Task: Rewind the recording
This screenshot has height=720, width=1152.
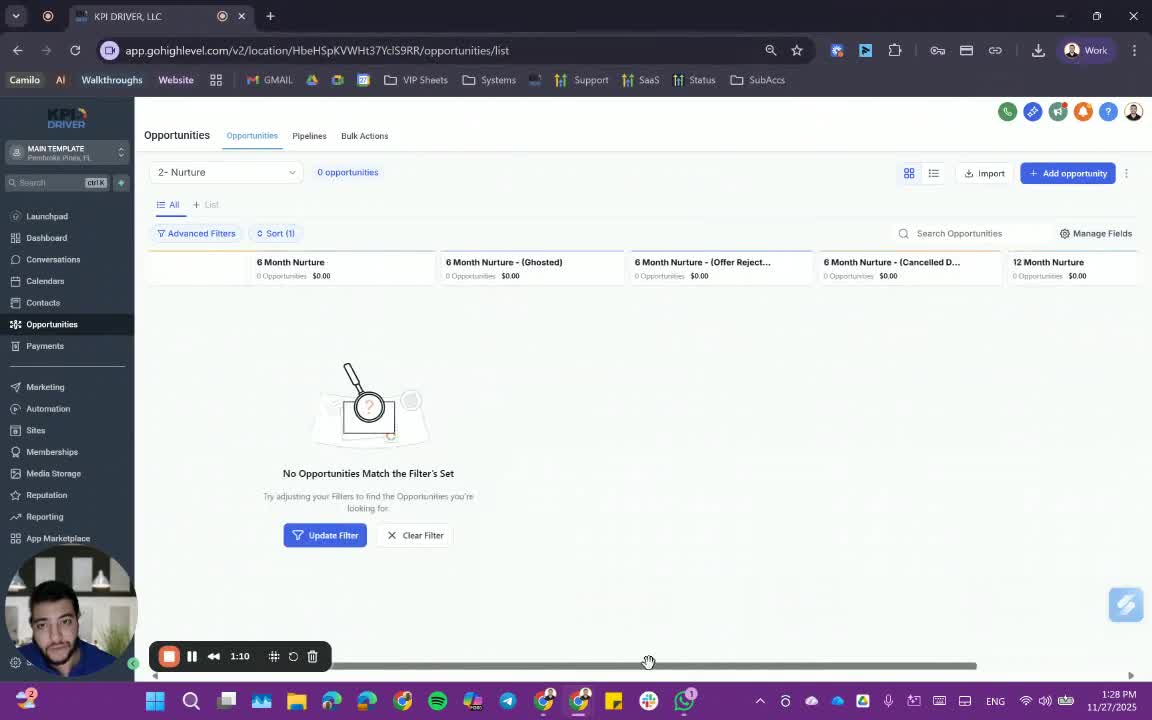Action: pyautogui.click(x=214, y=657)
